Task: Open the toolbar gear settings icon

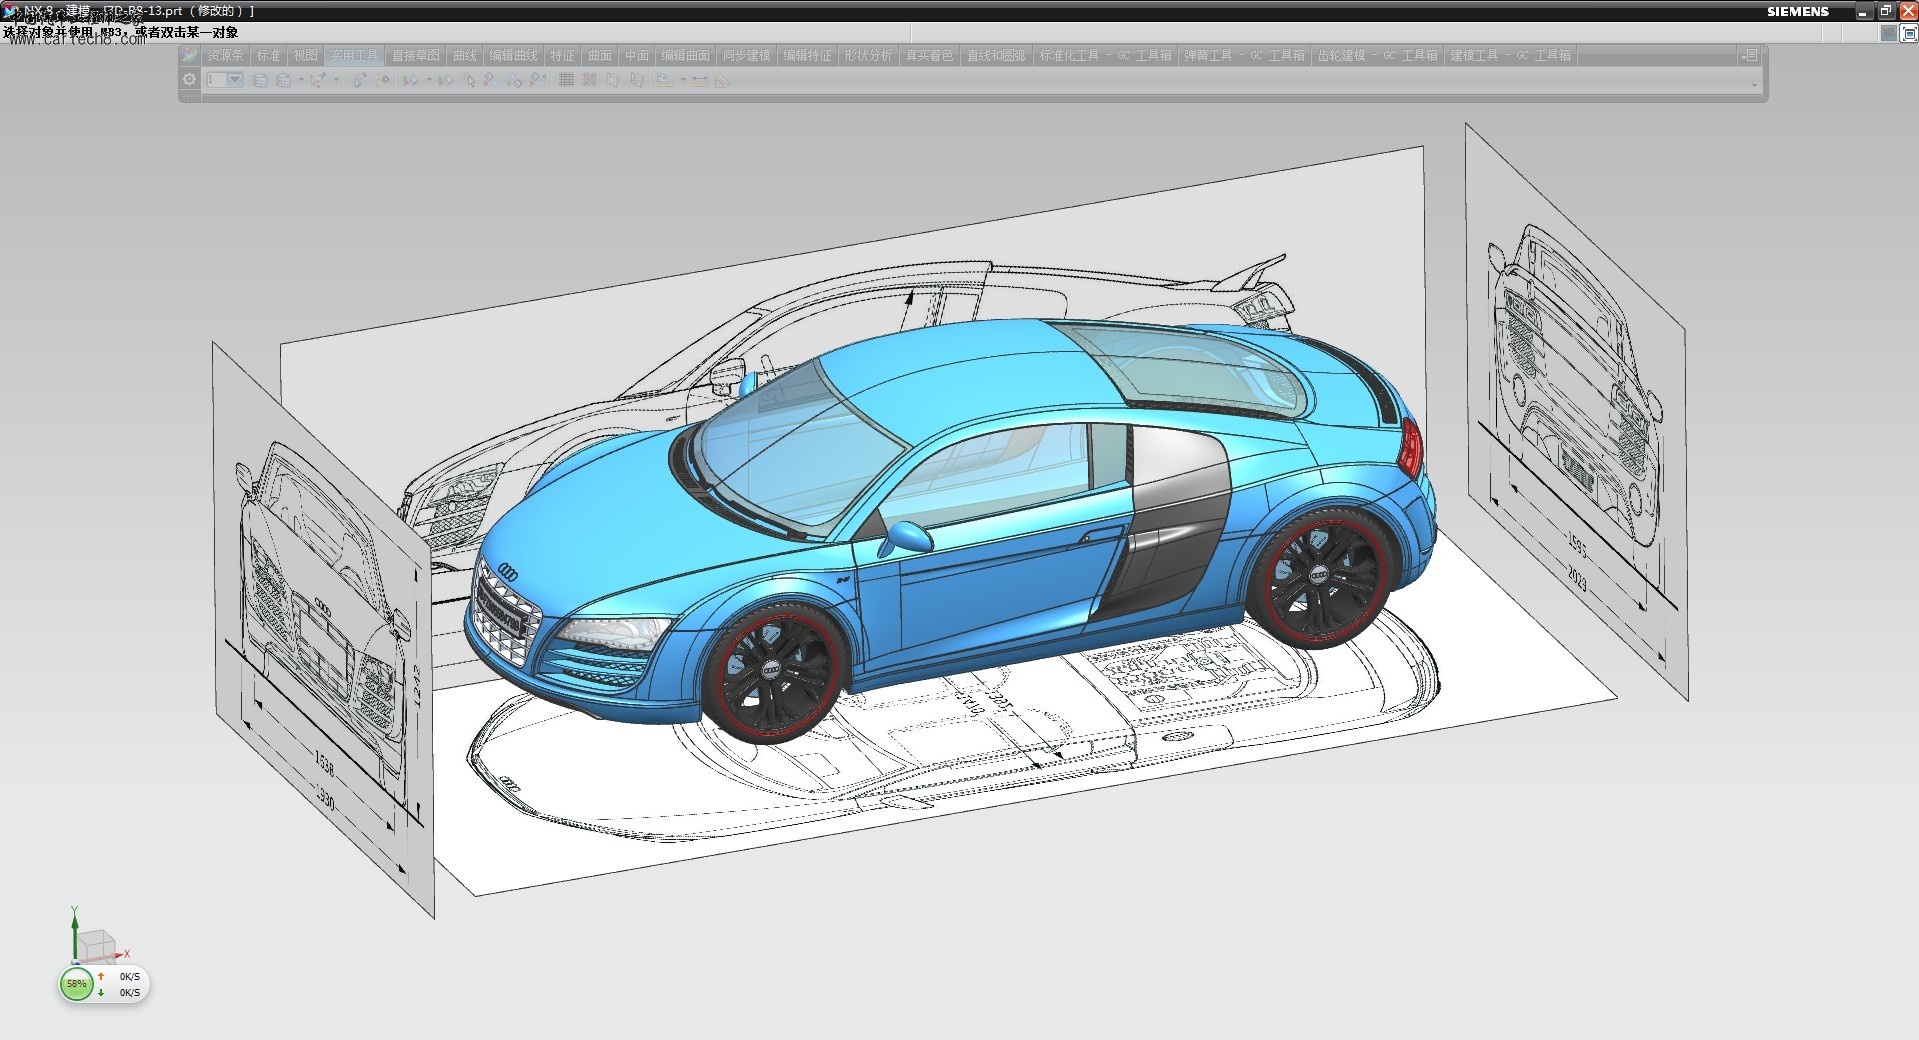Action: point(189,79)
